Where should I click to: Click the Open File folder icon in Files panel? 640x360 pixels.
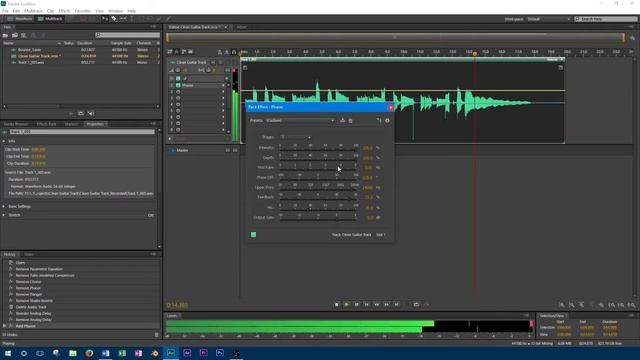pyautogui.click(x=5, y=35)
